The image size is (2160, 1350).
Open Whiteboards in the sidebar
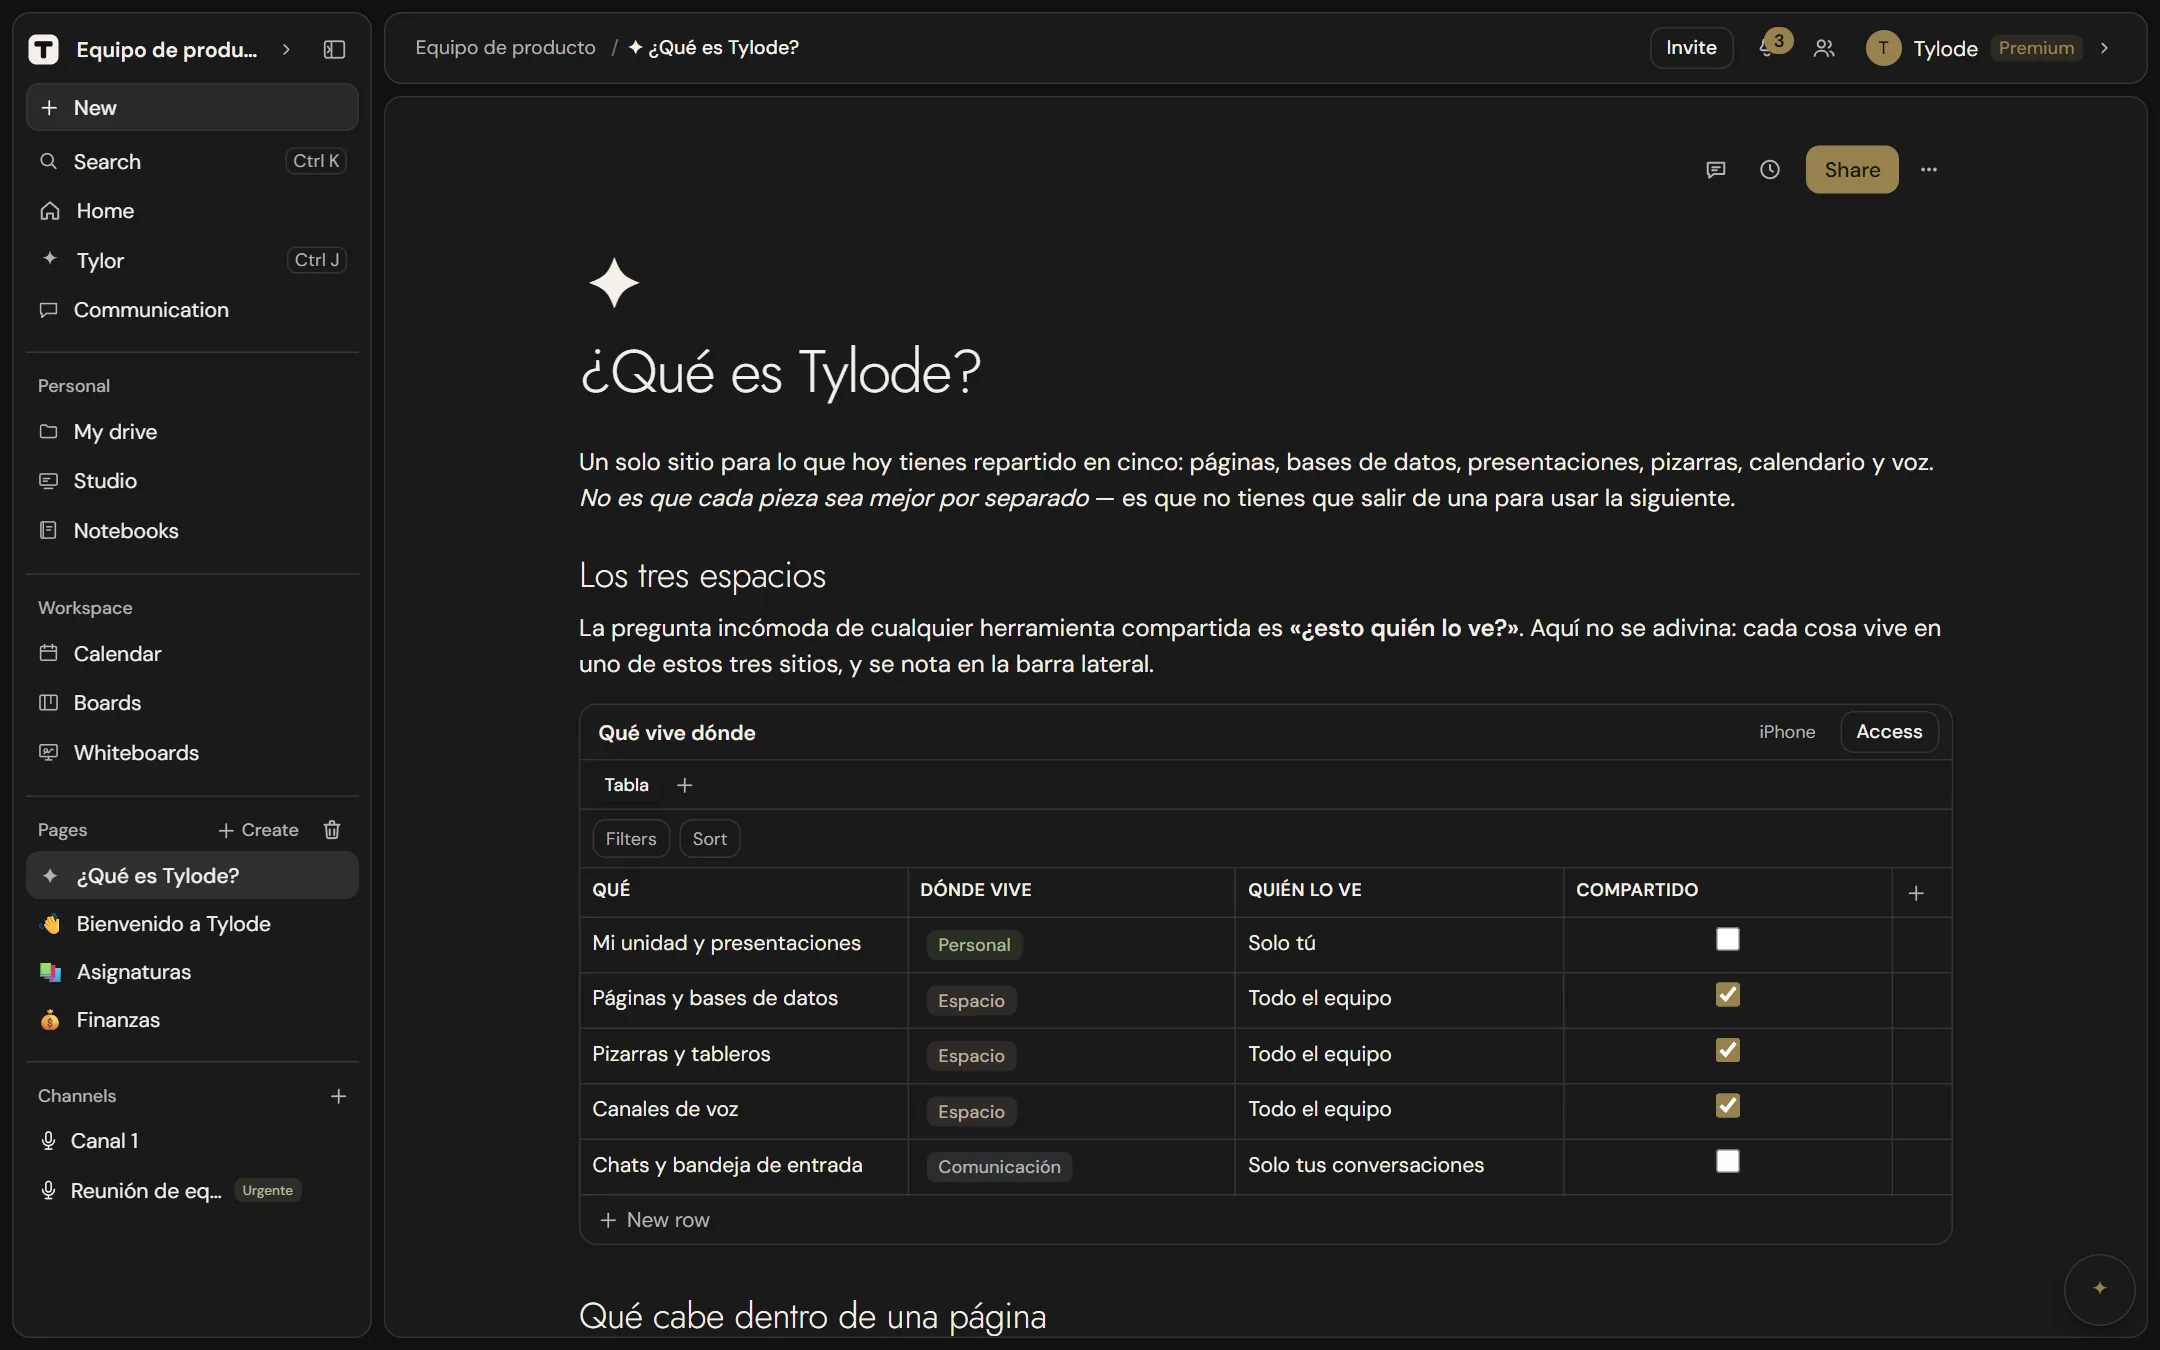pos(192,753)
